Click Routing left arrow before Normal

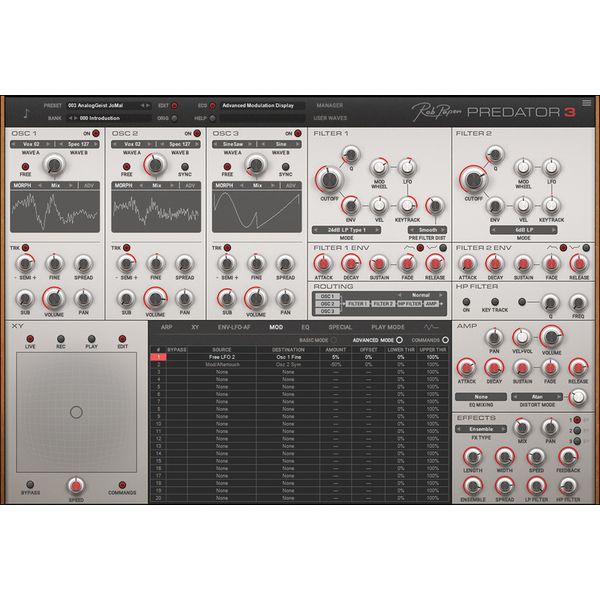pos(400,295)
